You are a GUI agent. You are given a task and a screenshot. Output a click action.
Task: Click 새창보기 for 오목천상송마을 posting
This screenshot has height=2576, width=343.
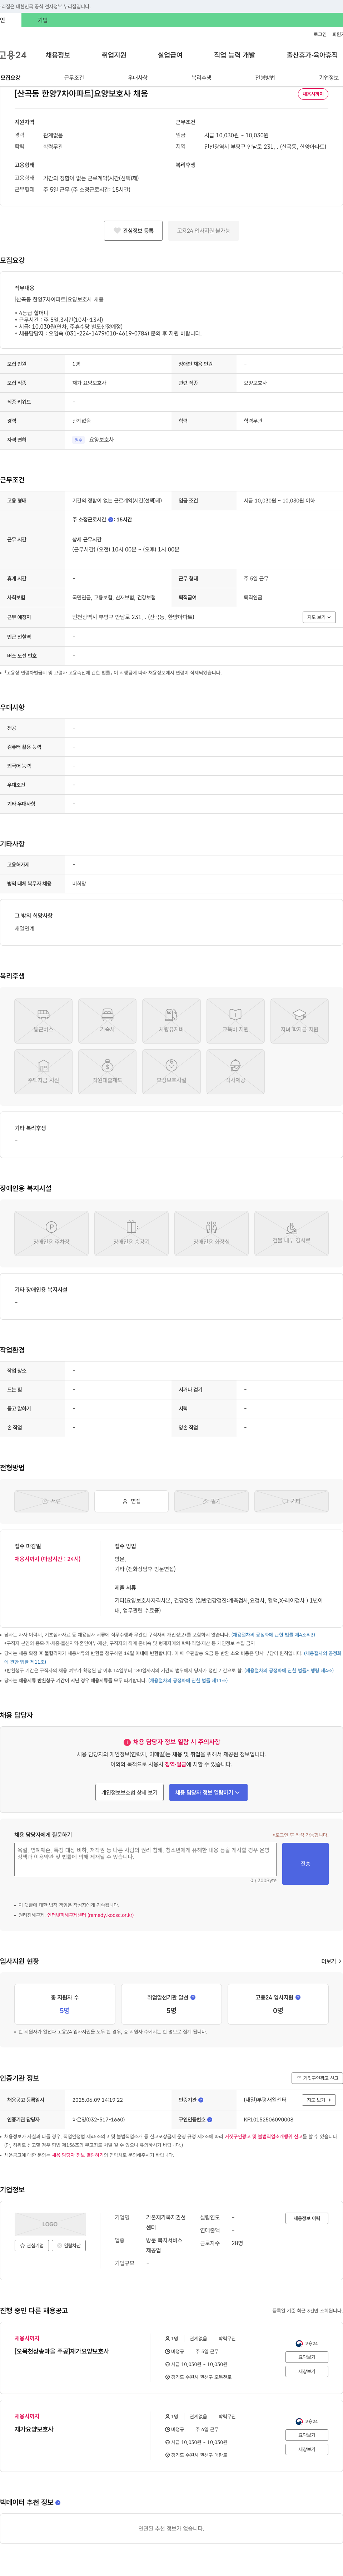coord(307,2371)
